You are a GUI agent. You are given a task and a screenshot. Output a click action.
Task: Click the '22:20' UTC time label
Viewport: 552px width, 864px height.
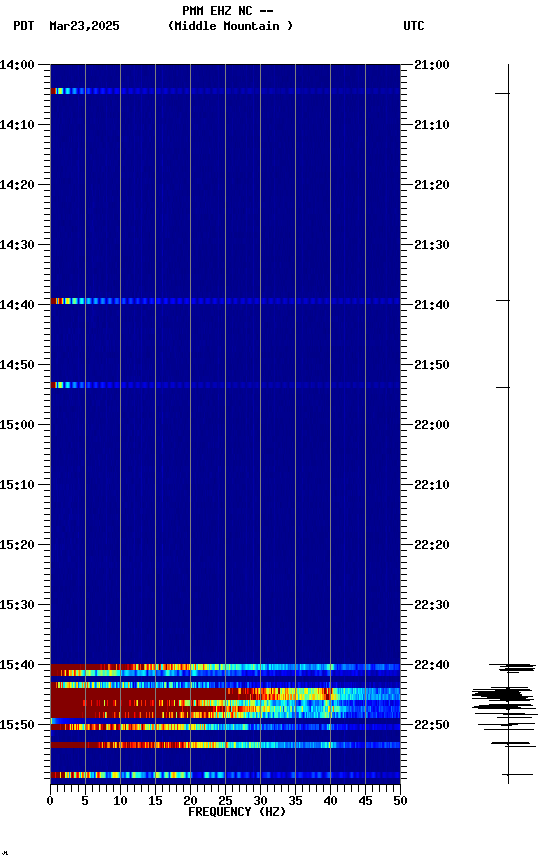click(432, 545)
